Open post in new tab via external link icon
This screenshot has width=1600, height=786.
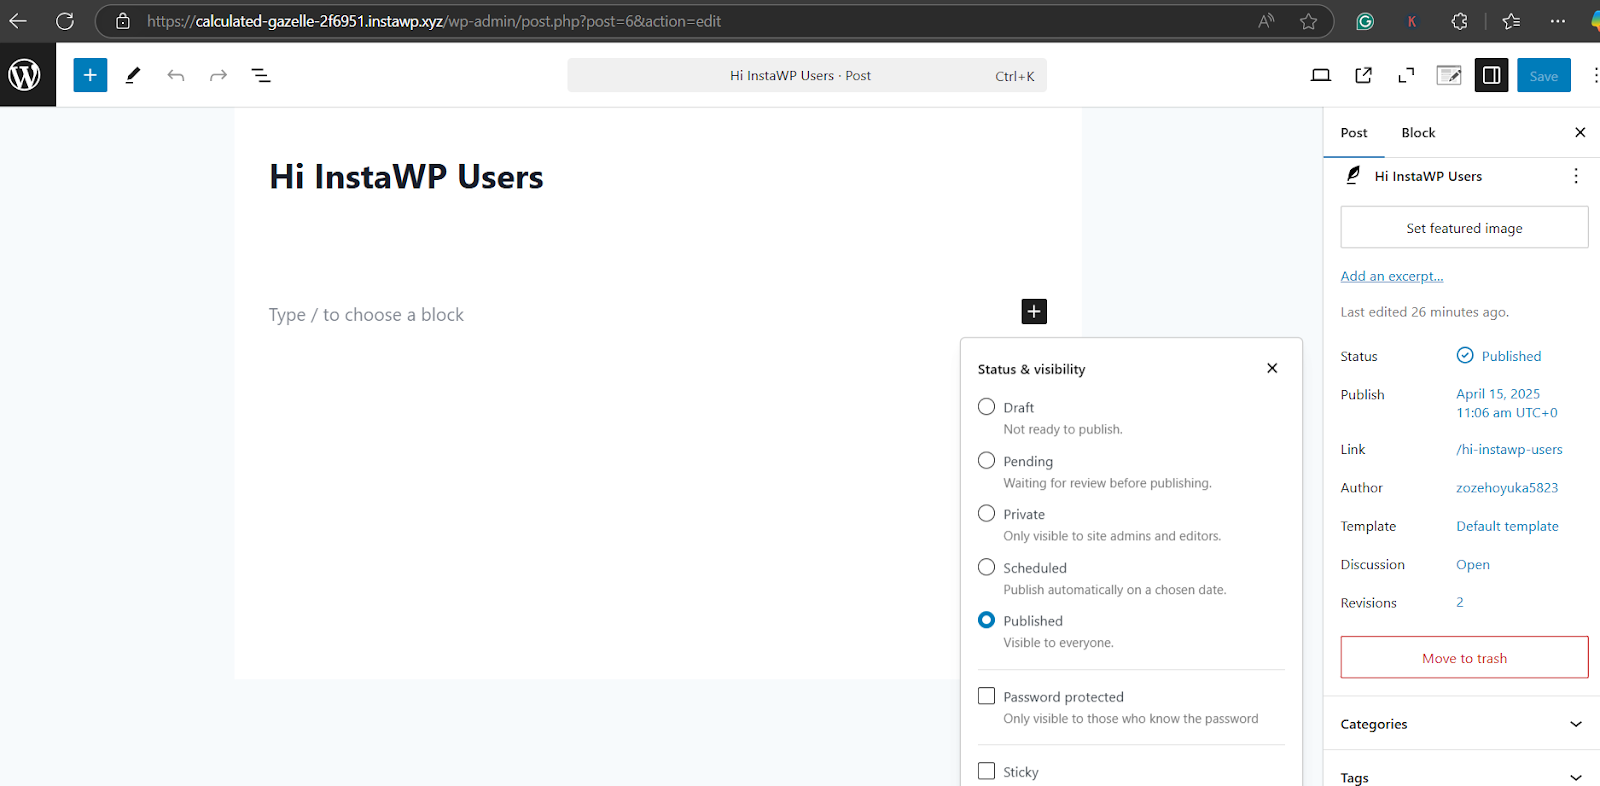(x=1363, y=75)
